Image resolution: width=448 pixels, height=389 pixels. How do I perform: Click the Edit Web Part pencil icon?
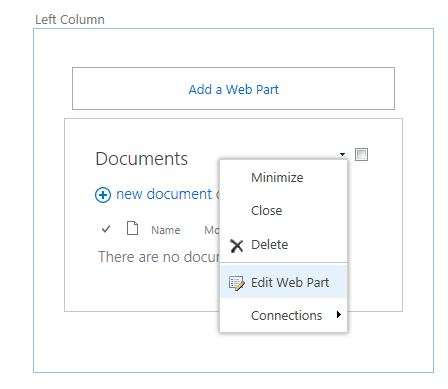[237, 283]
